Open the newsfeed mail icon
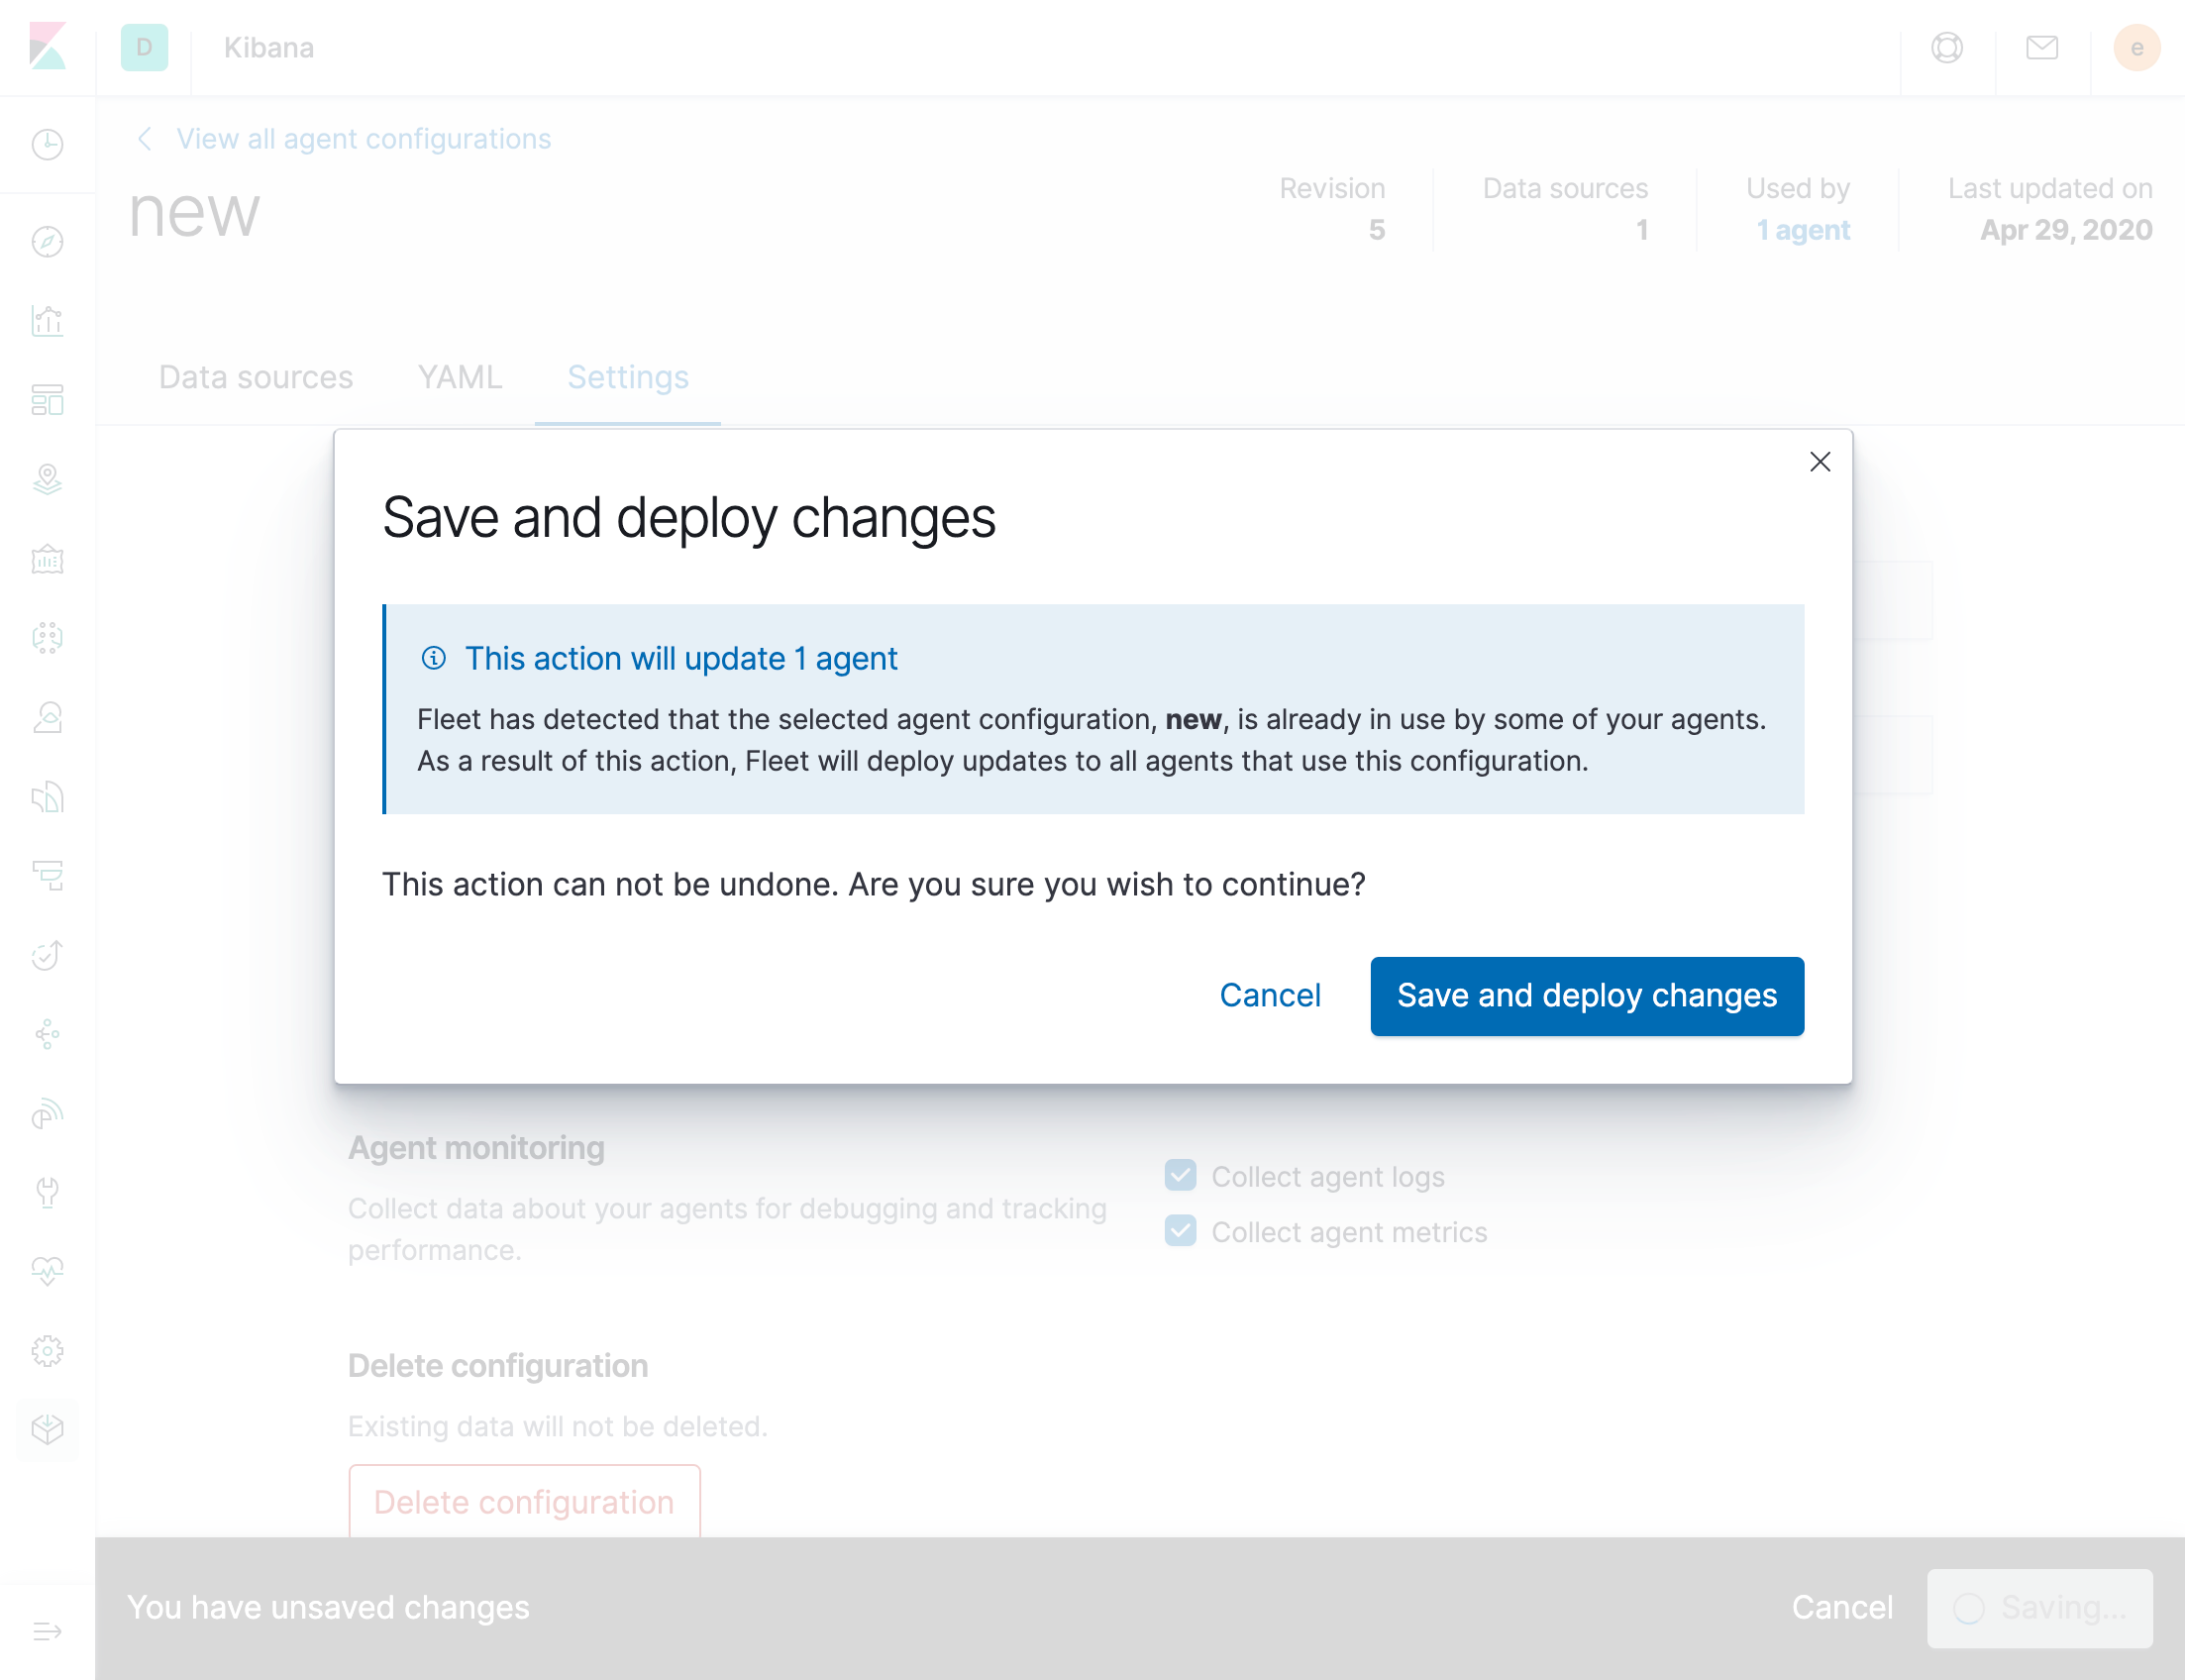Viewport: 2185px width, 1680px height. [x=2041, y=47]
